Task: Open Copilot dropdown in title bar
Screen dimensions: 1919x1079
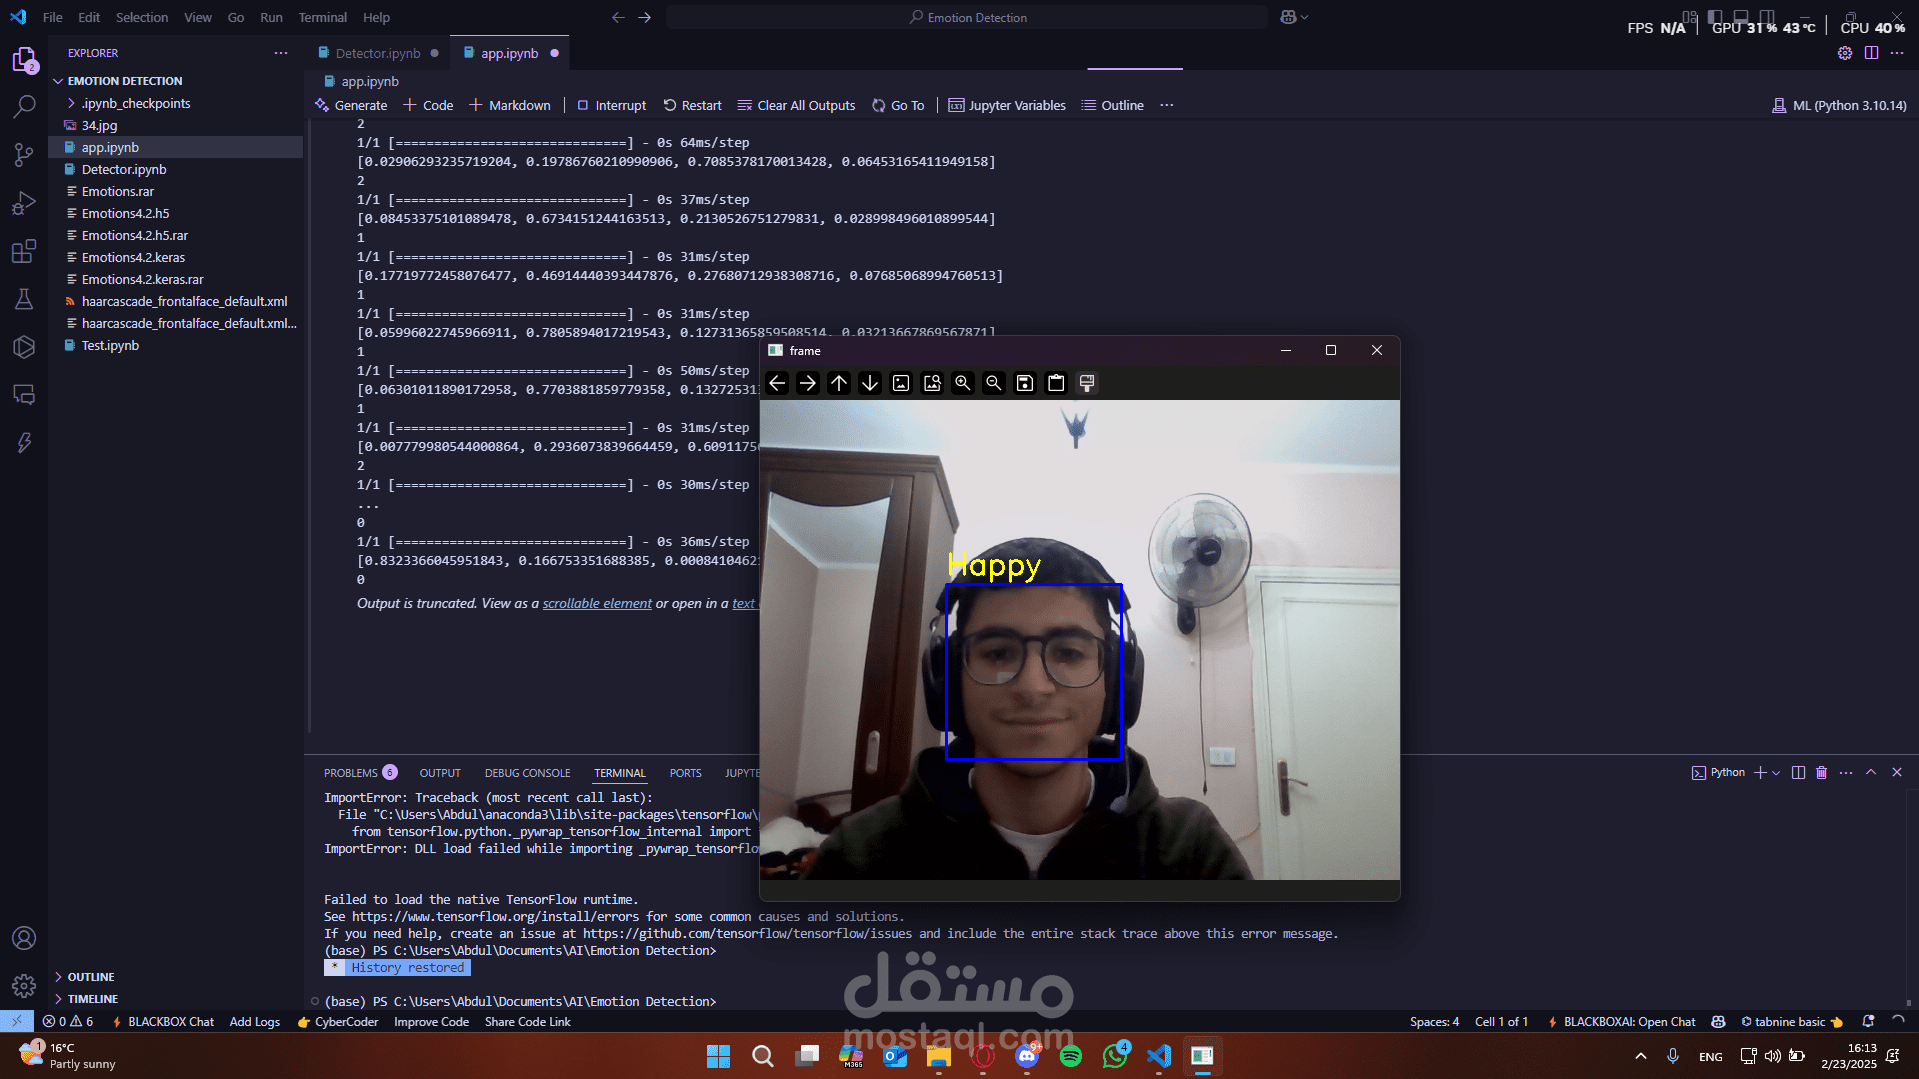Action: tap(1295, 17)
